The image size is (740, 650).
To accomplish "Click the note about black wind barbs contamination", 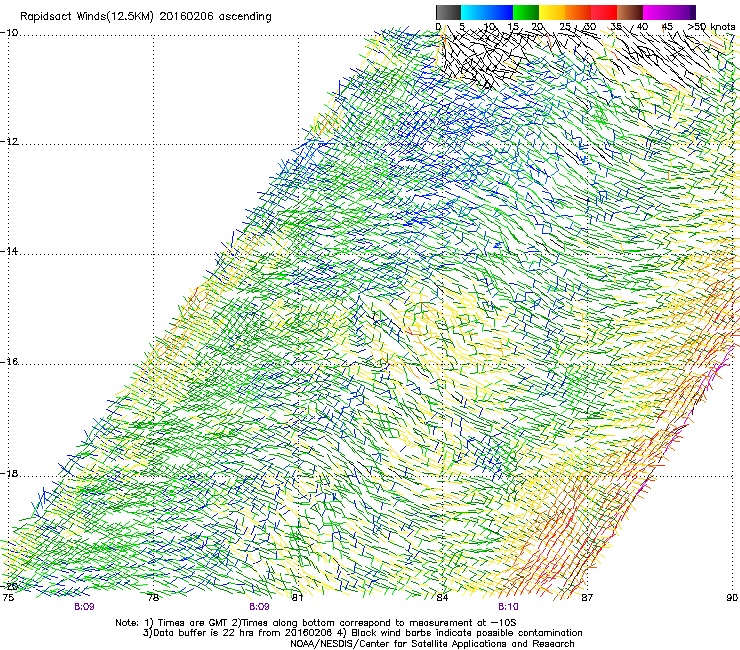I will (x=461, y=633).
